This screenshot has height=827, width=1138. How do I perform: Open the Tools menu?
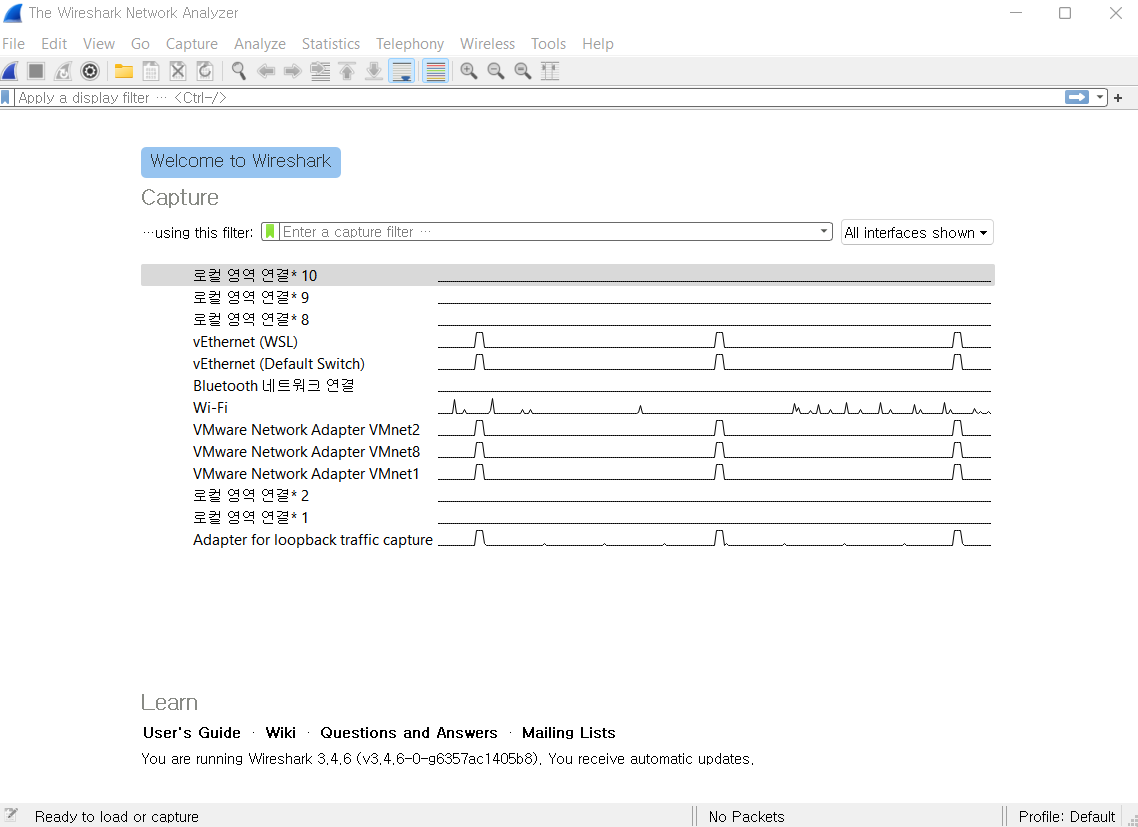click(548, 44)
